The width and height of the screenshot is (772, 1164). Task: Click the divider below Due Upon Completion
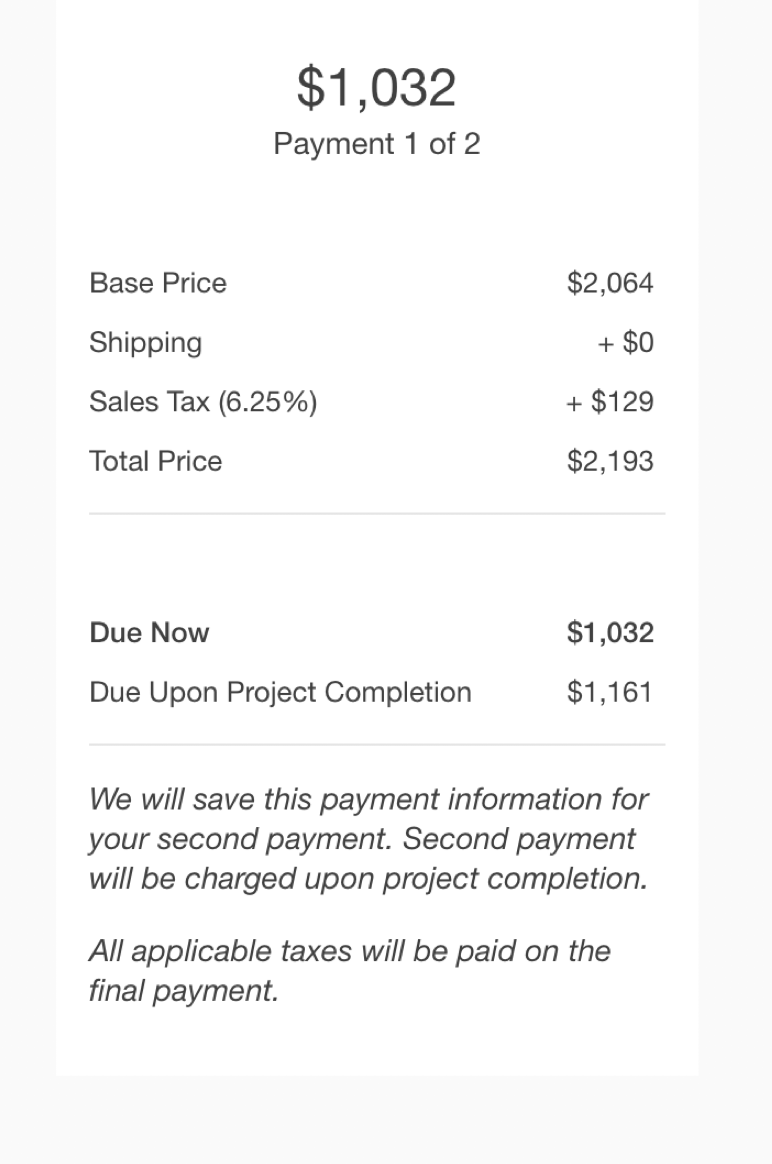click(377, 744)
